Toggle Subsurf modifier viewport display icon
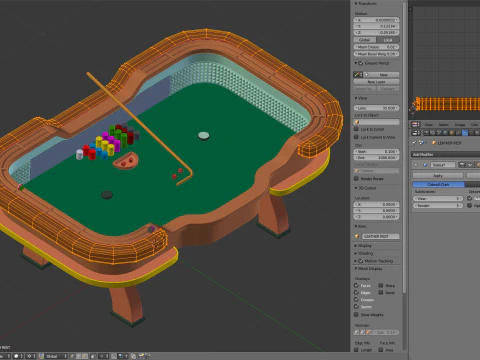The image size is (480, 360). [x=470, y=165]
